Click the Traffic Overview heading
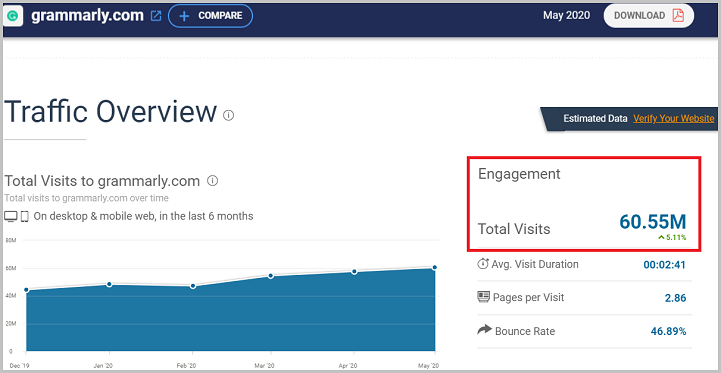This screenshot has height=373, width=721. [x=110, y=111]
